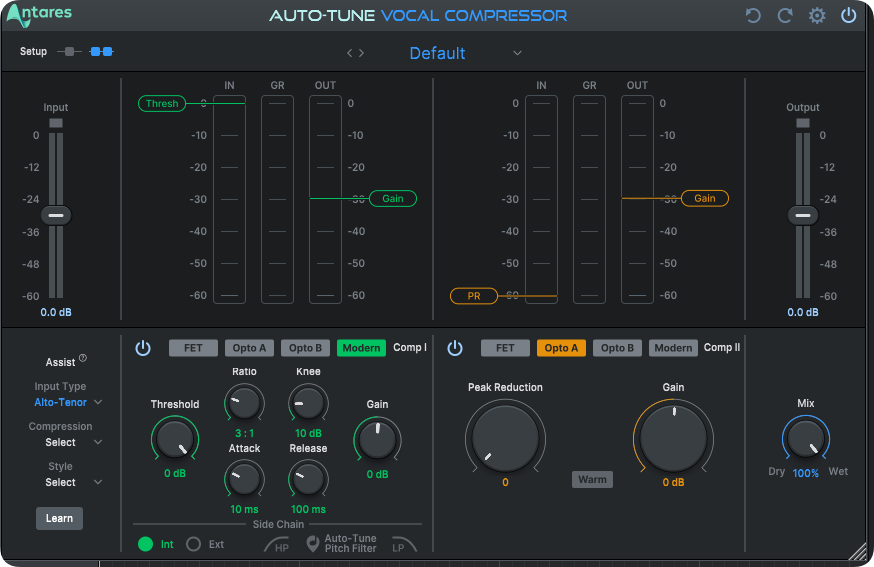874x567 pixels.
Task: Click the green Gain handle on Comp I meter
Action: click(392, 198)
